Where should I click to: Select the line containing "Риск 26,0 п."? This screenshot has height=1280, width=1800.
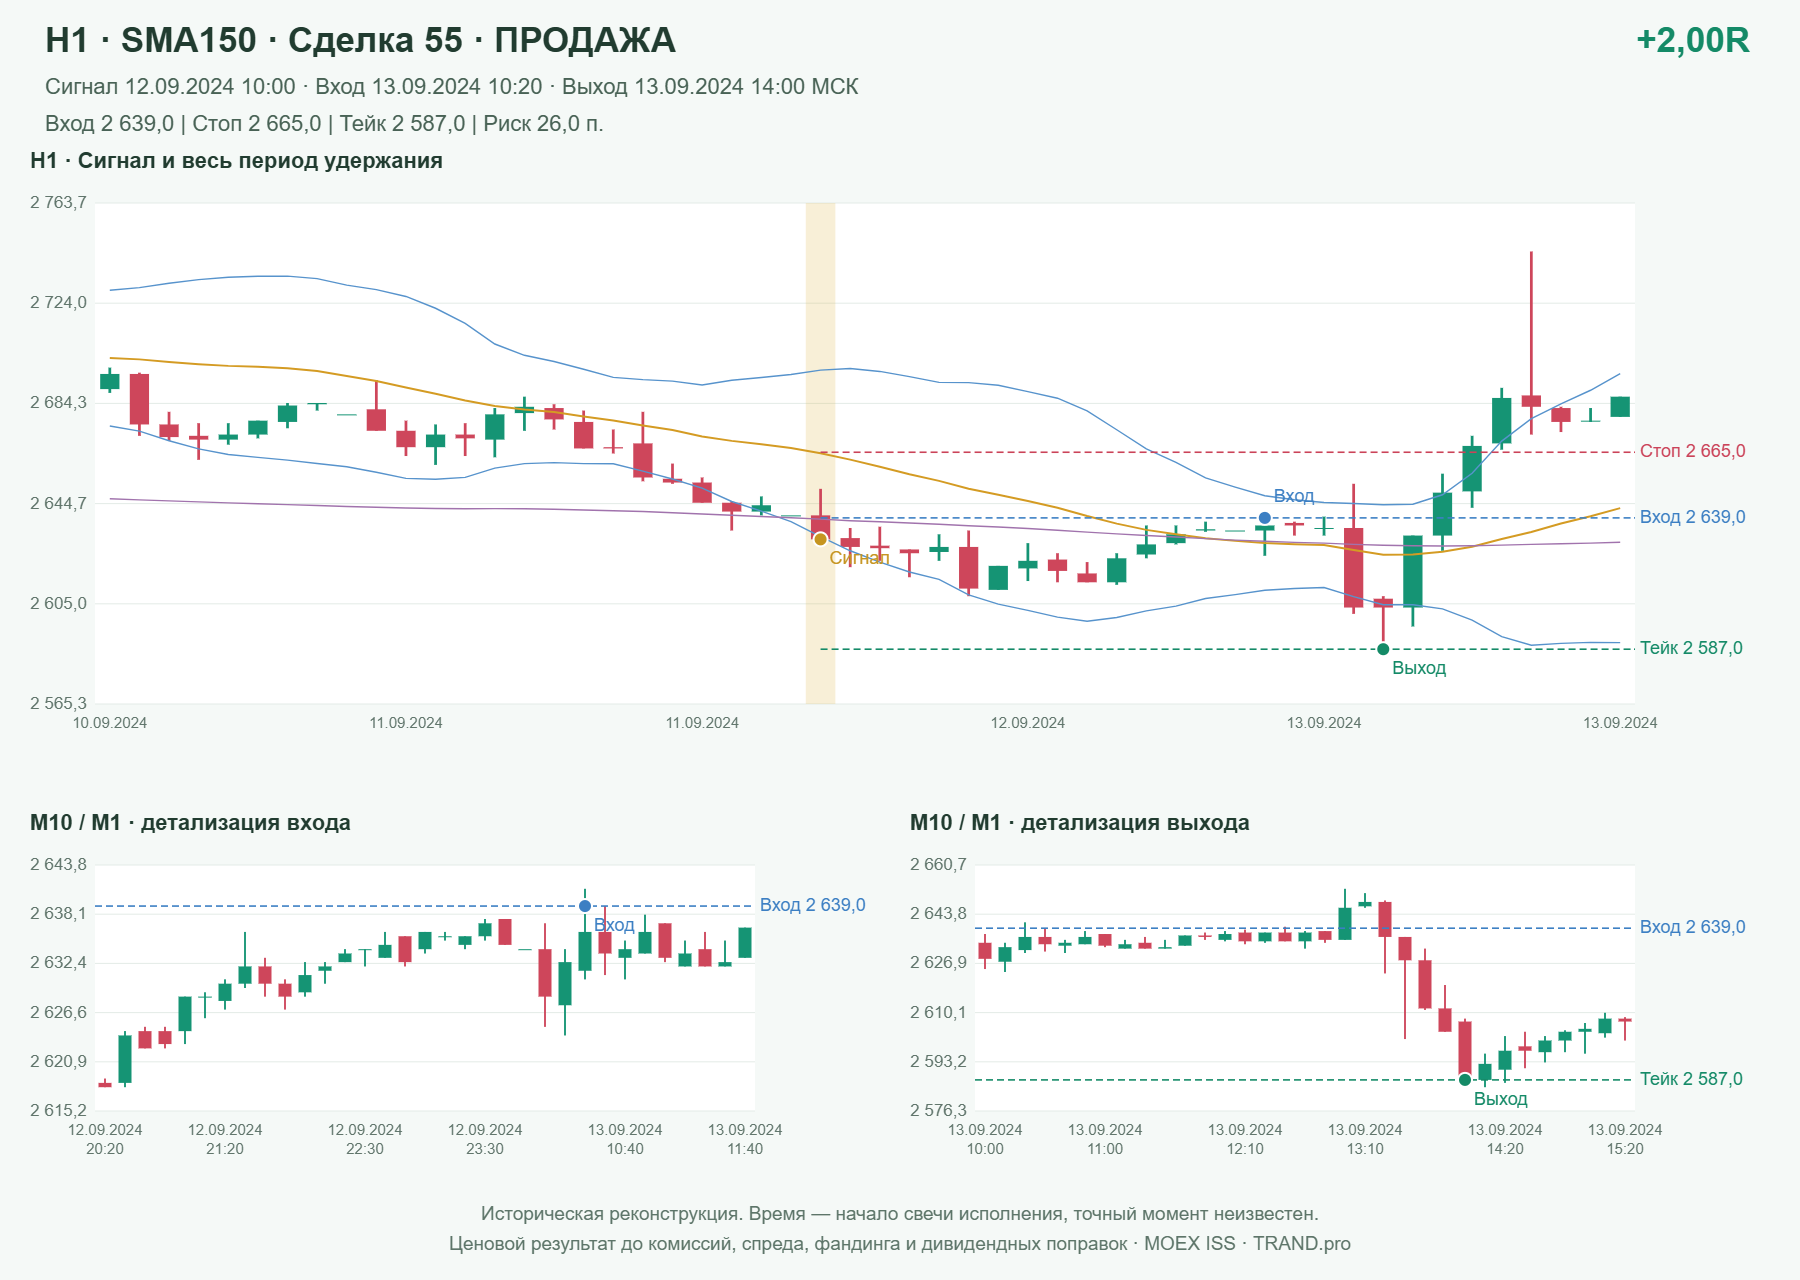tap(324, 124)
